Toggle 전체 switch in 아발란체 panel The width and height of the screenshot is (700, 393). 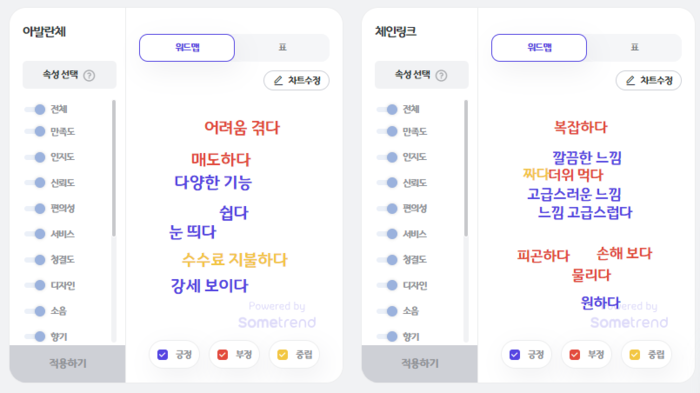click(x=35, y=109)
